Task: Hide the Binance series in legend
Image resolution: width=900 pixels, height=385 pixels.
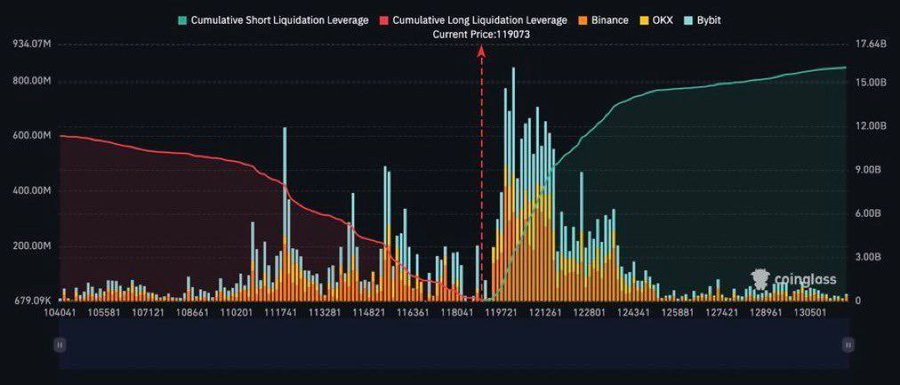Action: point(603,20)
